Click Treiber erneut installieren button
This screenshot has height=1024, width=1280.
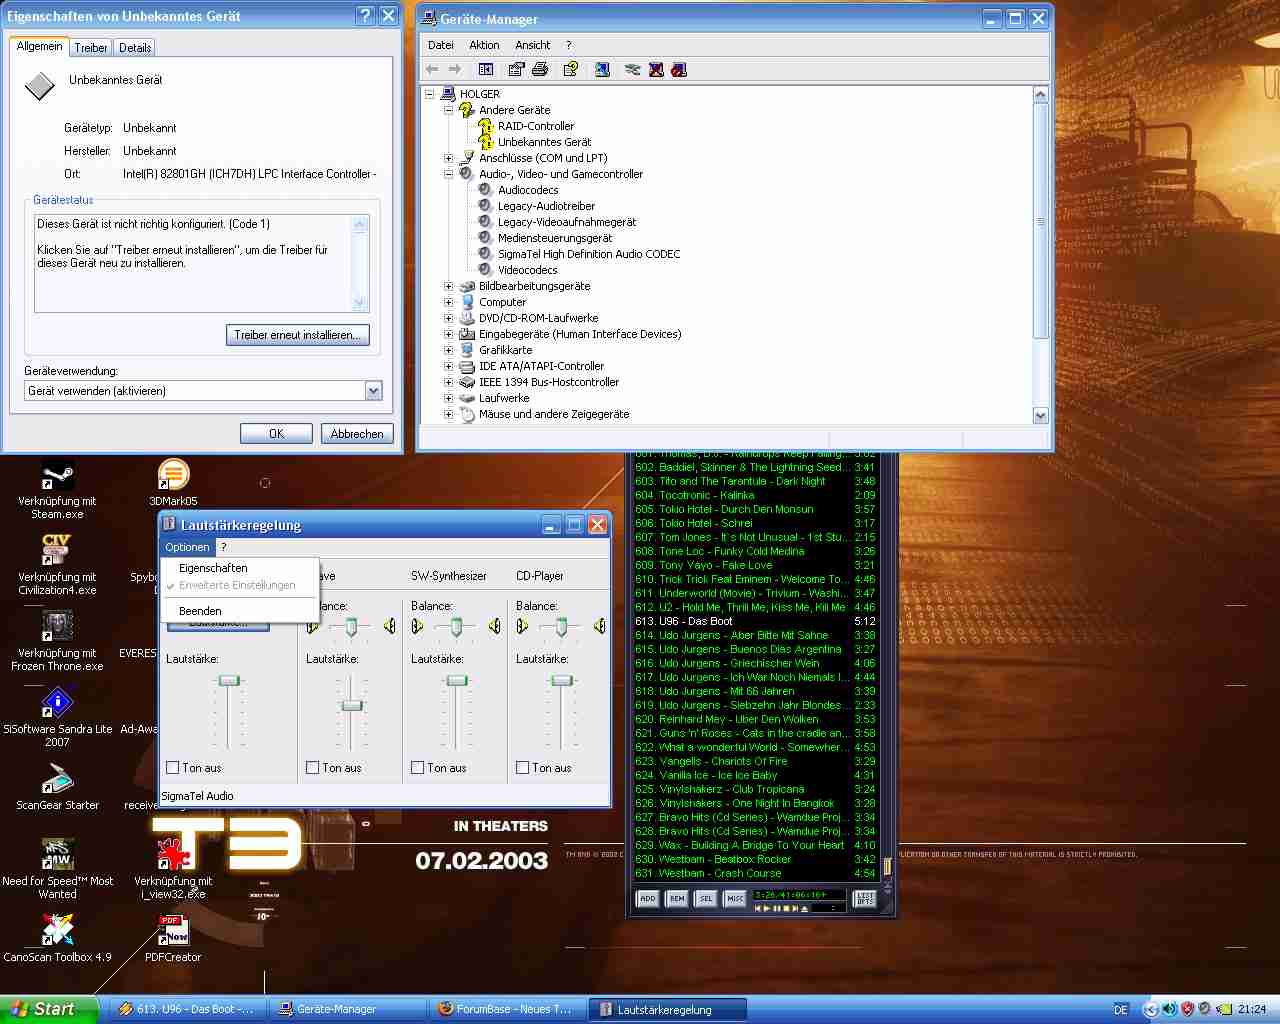click(x=298, y=335)
